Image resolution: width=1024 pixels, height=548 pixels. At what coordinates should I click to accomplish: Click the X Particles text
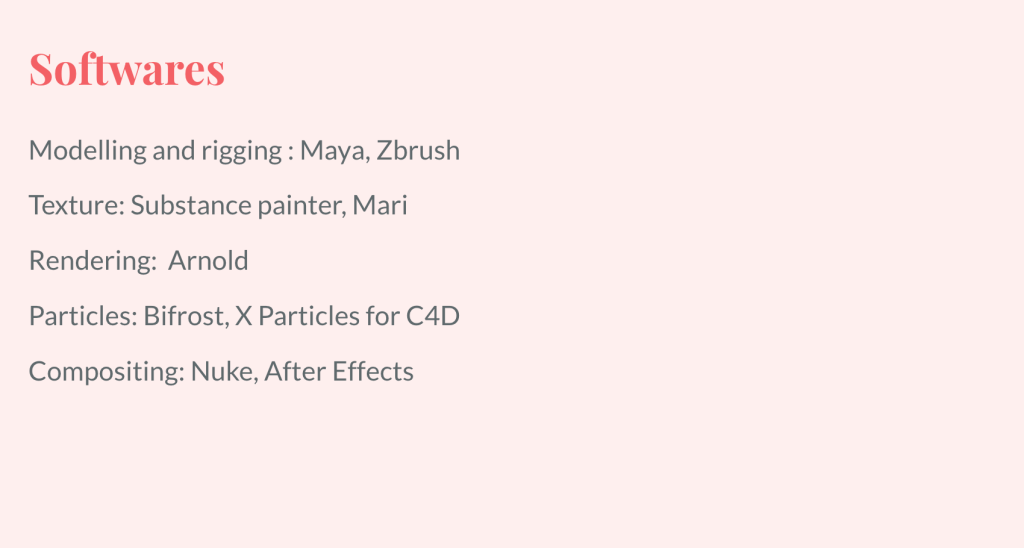297,316
